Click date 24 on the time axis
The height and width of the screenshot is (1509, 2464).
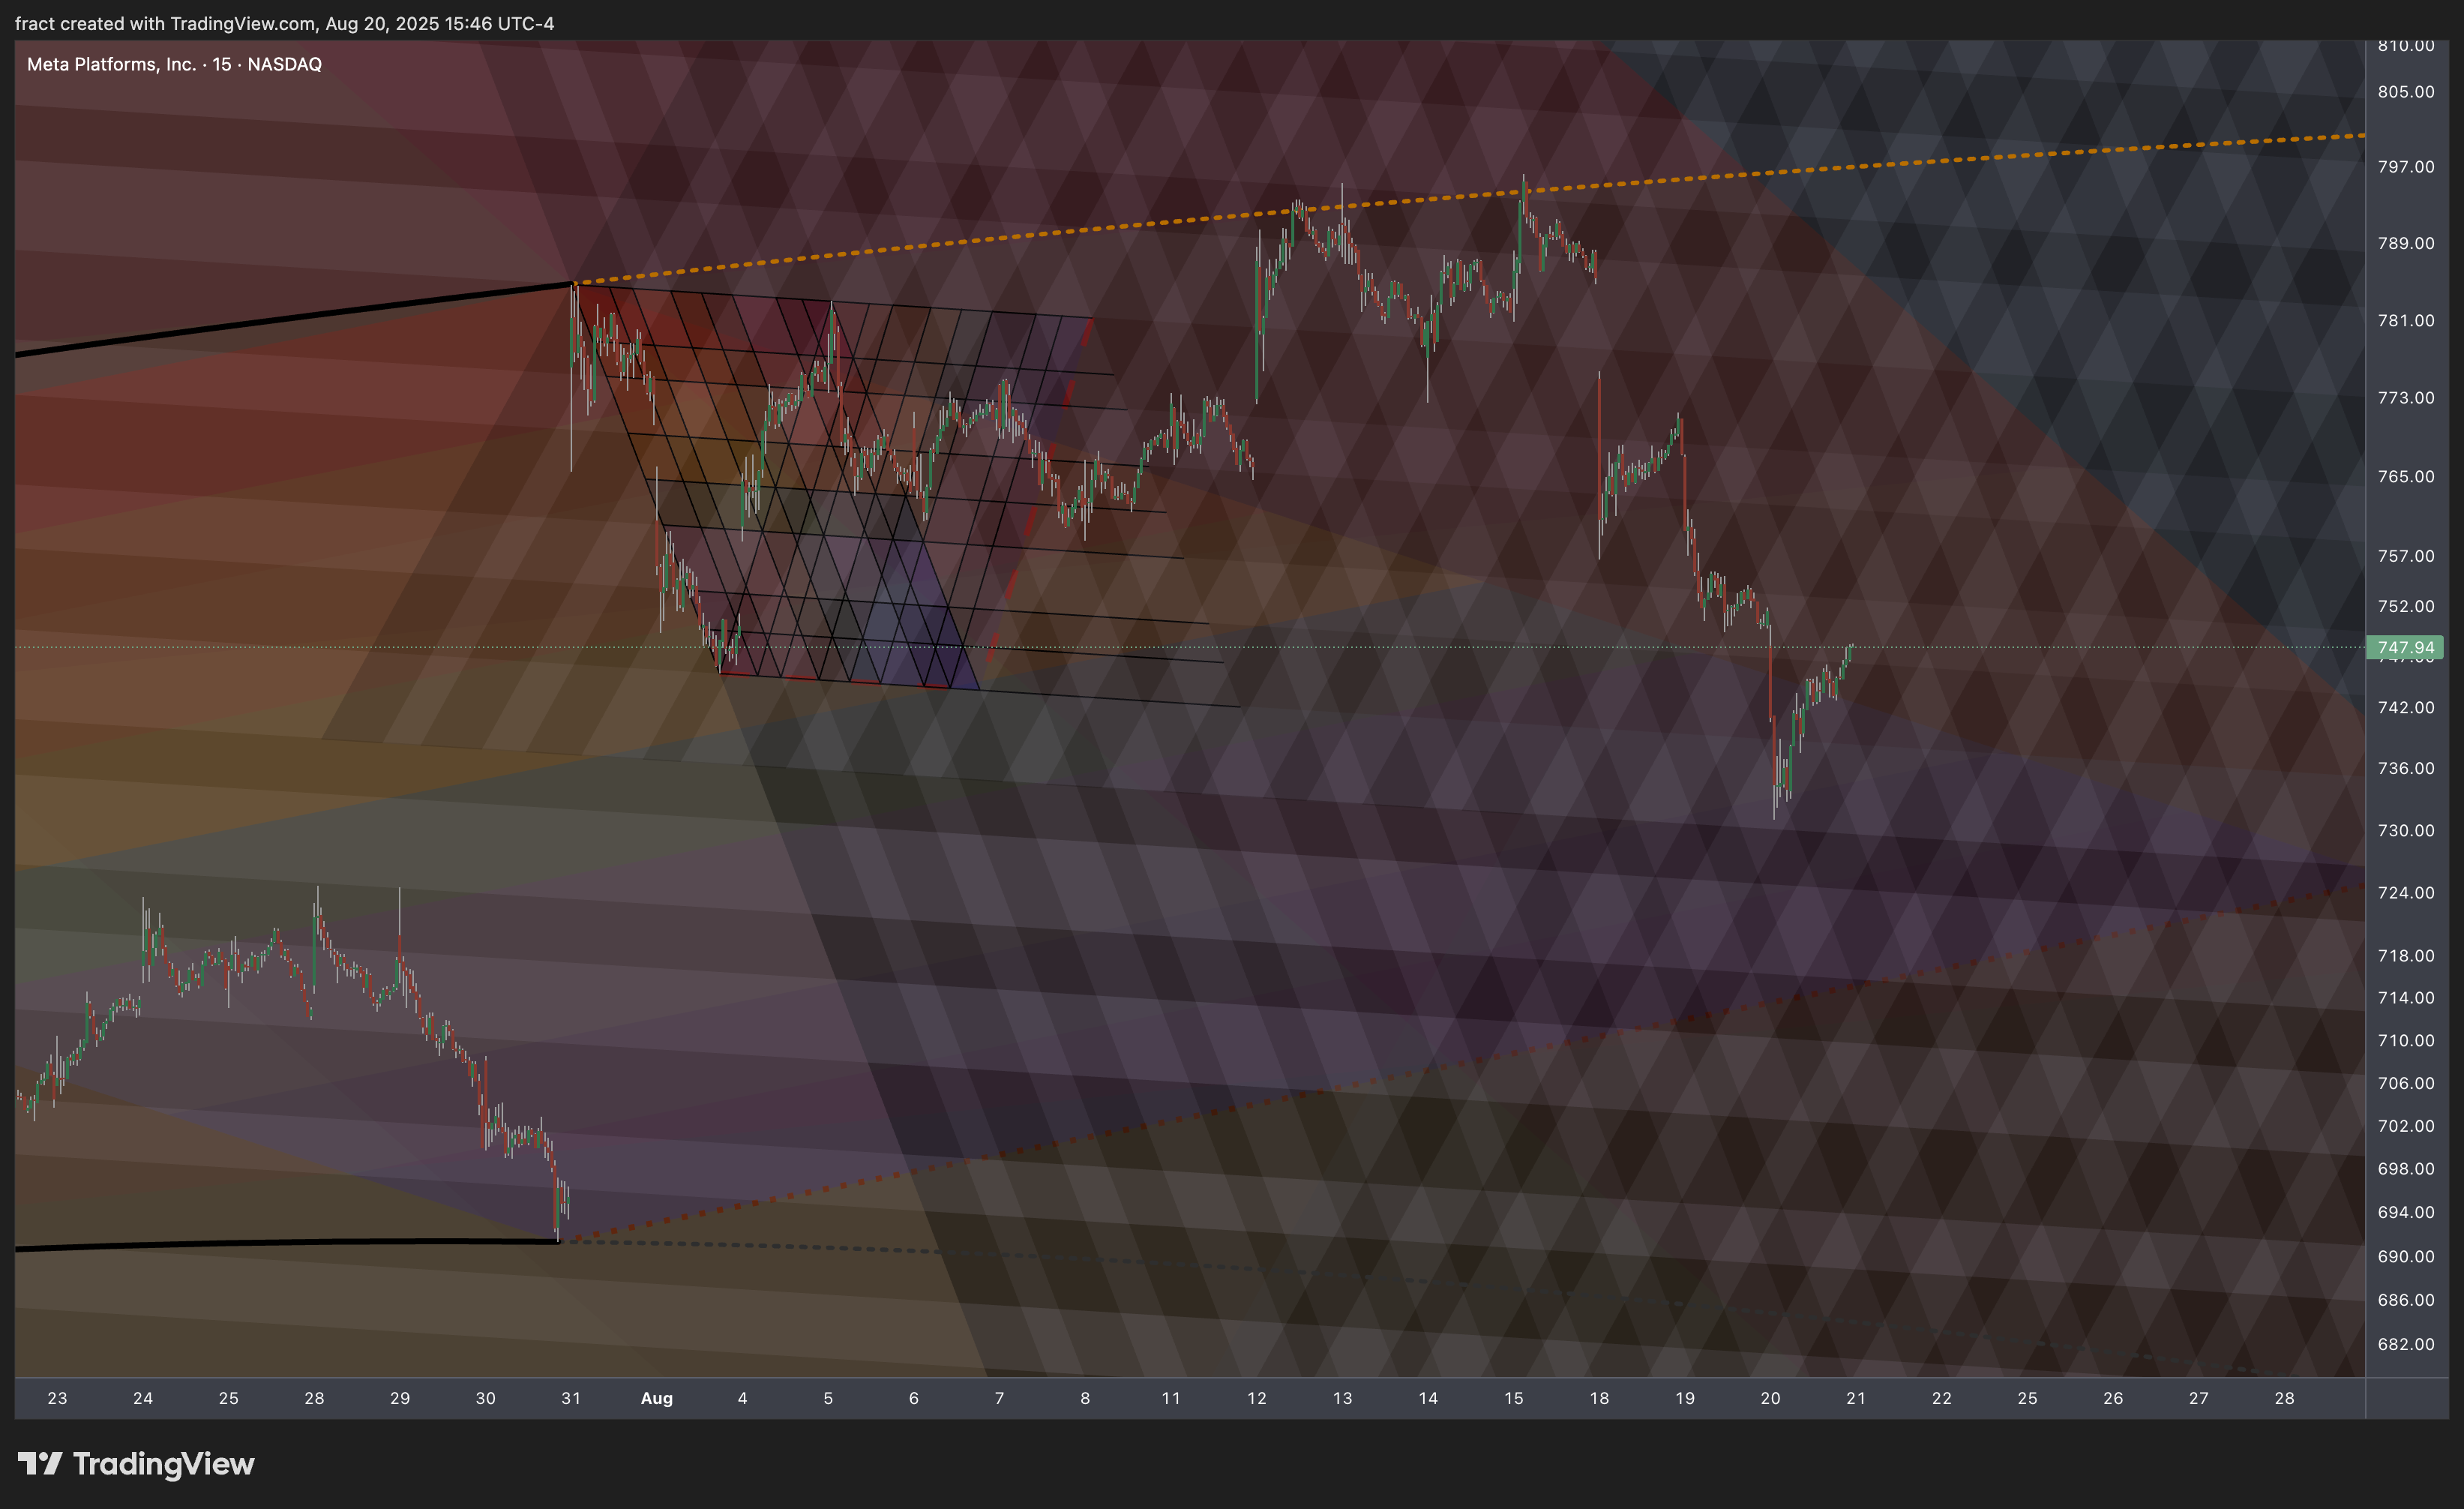(143, 1398)
